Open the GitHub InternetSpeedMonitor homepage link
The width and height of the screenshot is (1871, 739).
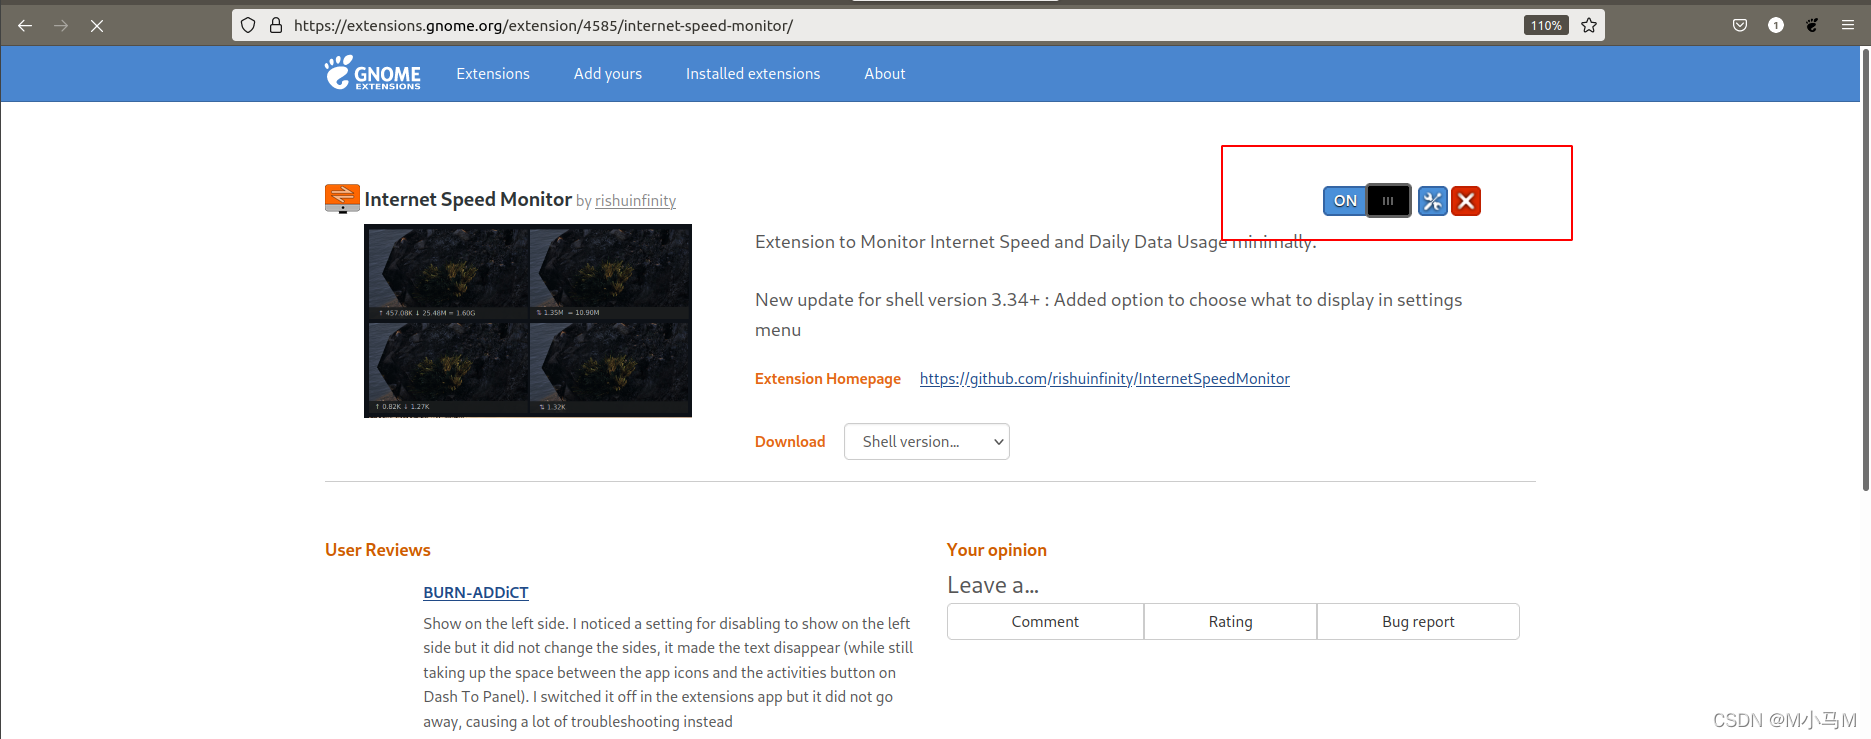point(1105,379)
